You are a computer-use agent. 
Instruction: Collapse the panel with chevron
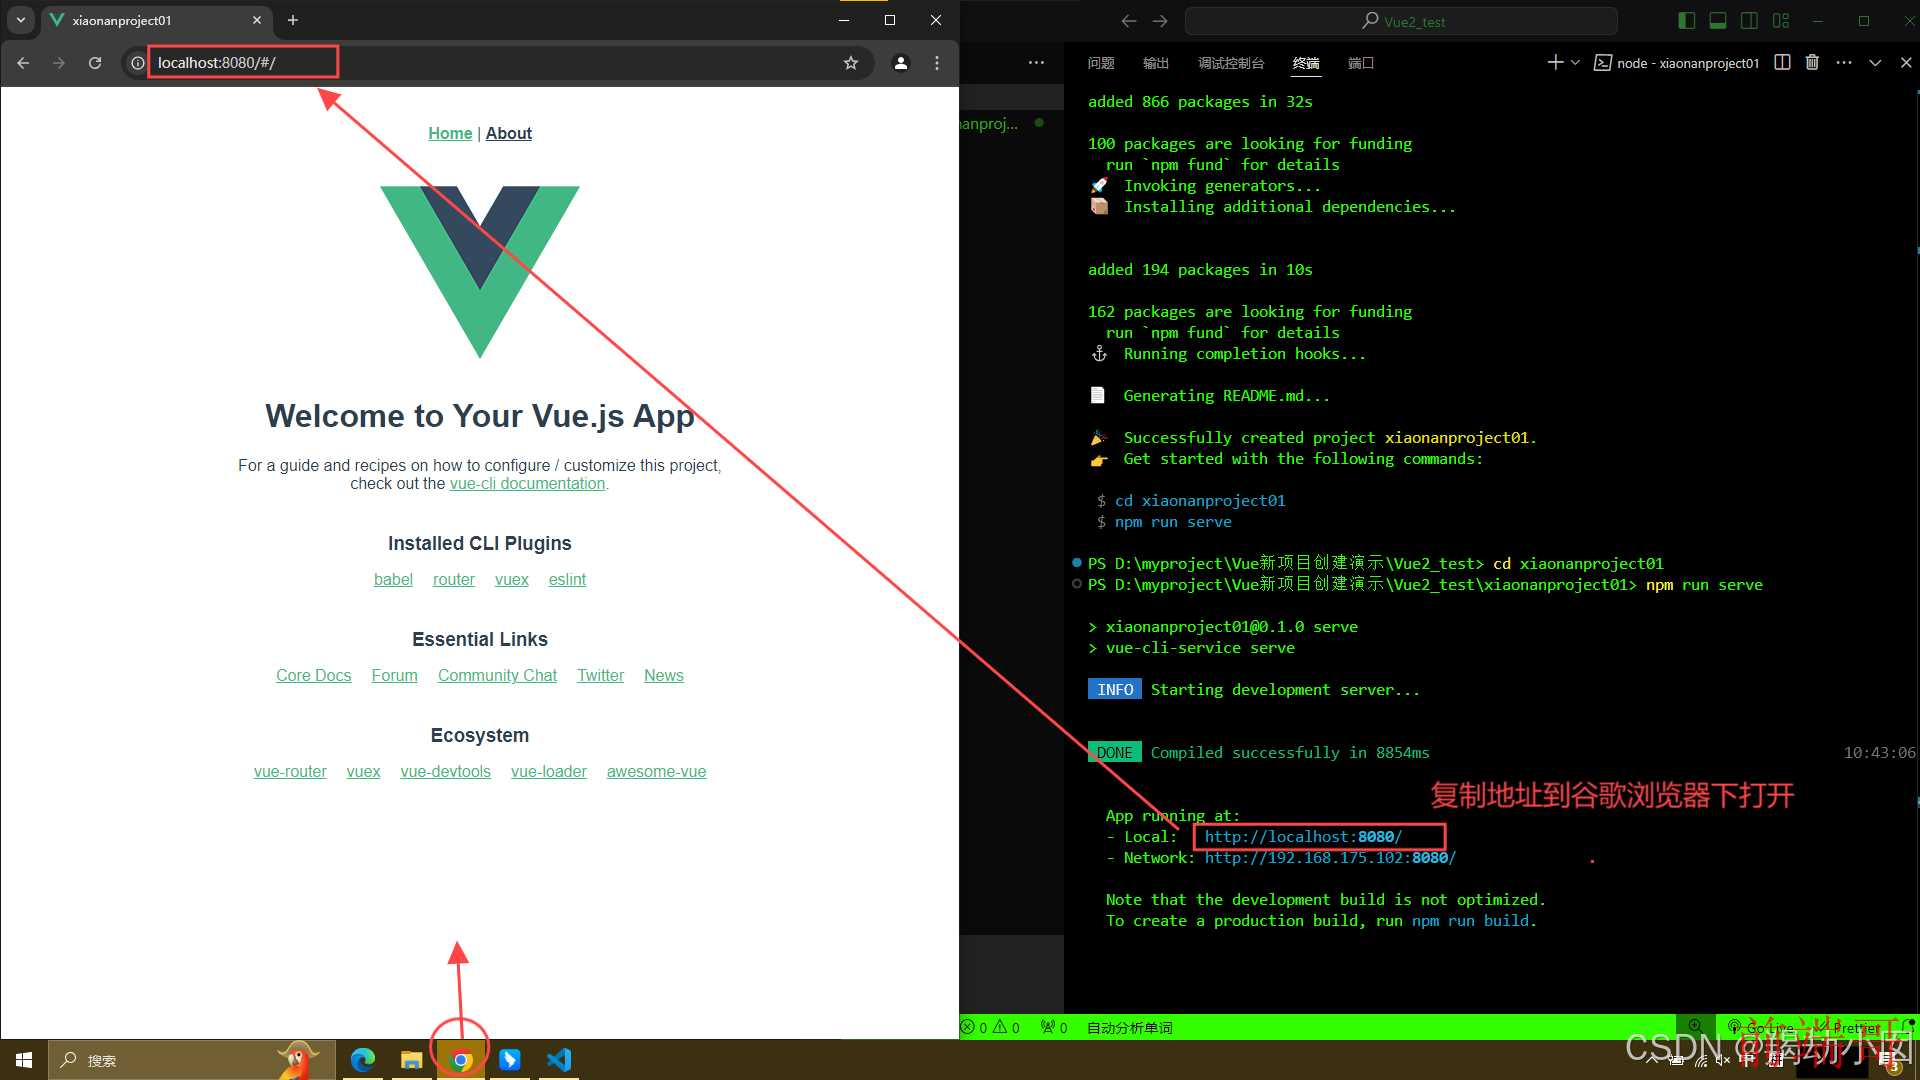pos(1875,63)
